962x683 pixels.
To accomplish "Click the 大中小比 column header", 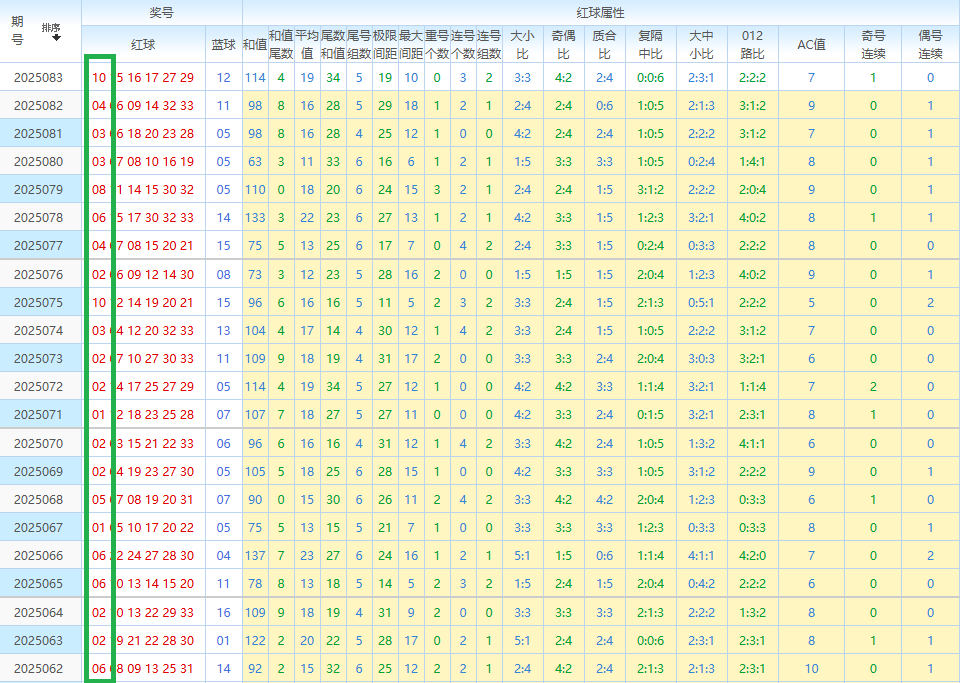I will [701, 45].
